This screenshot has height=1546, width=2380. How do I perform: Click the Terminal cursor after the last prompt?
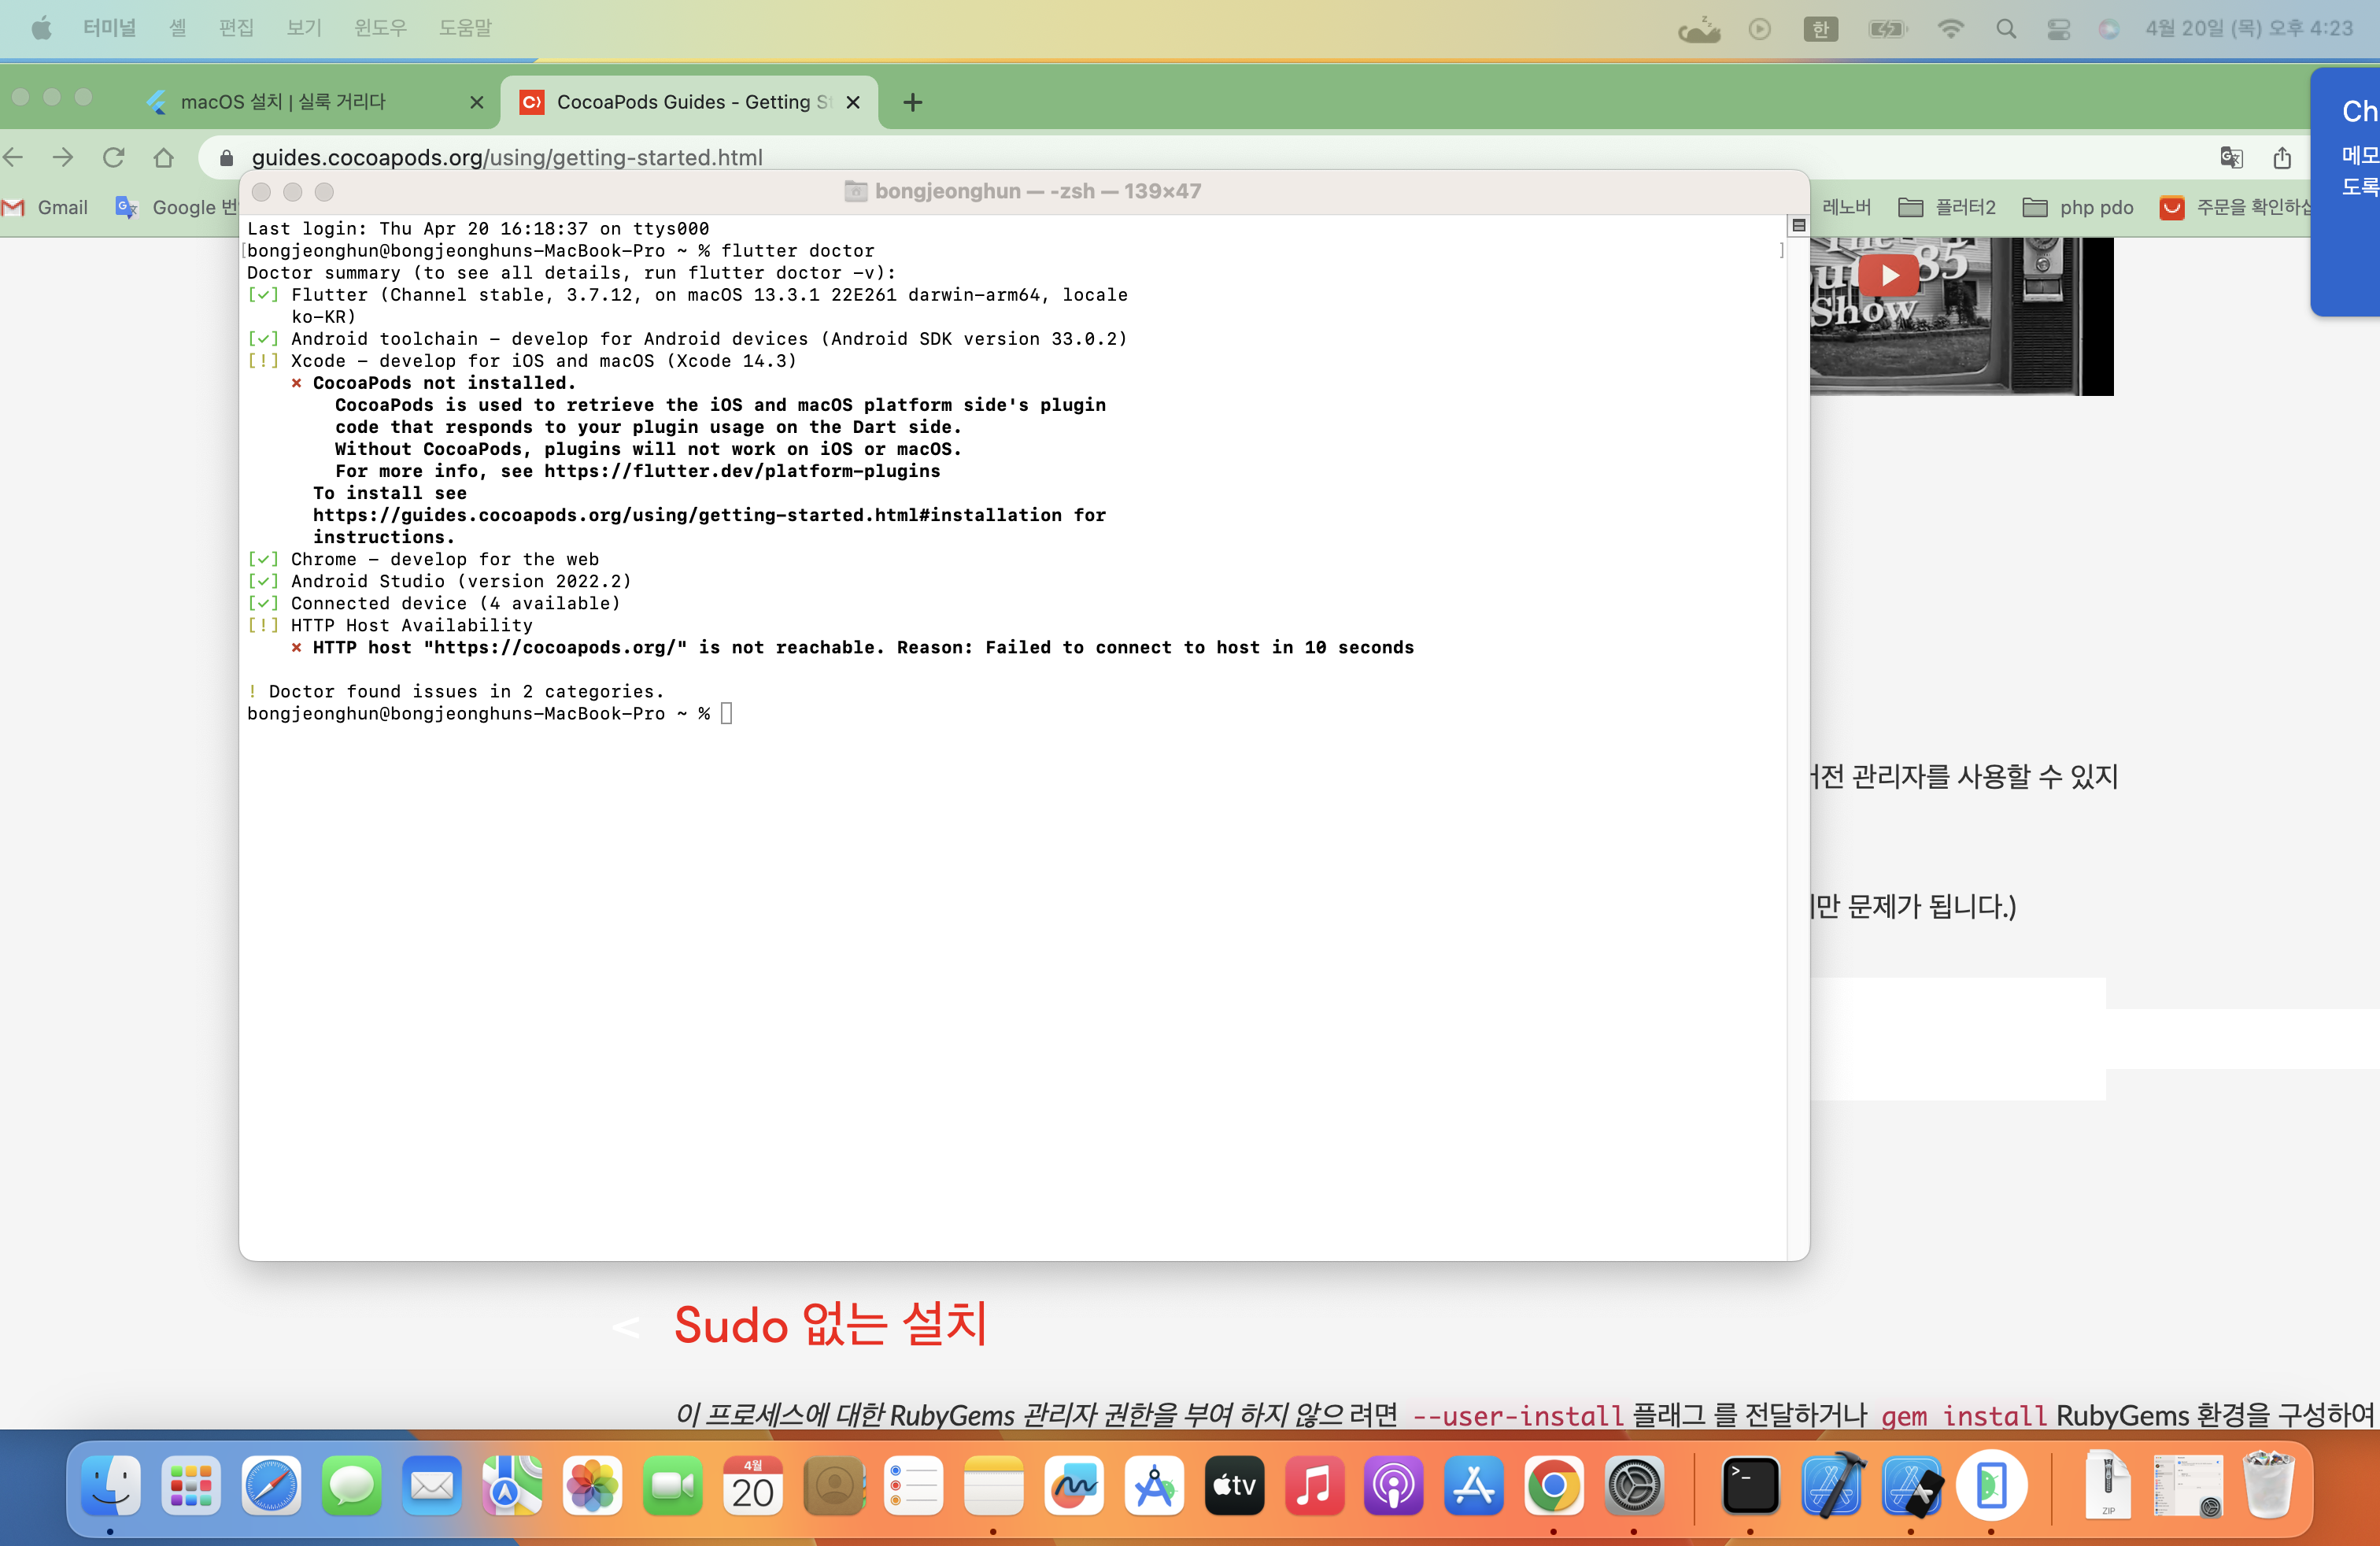[727, 713]
